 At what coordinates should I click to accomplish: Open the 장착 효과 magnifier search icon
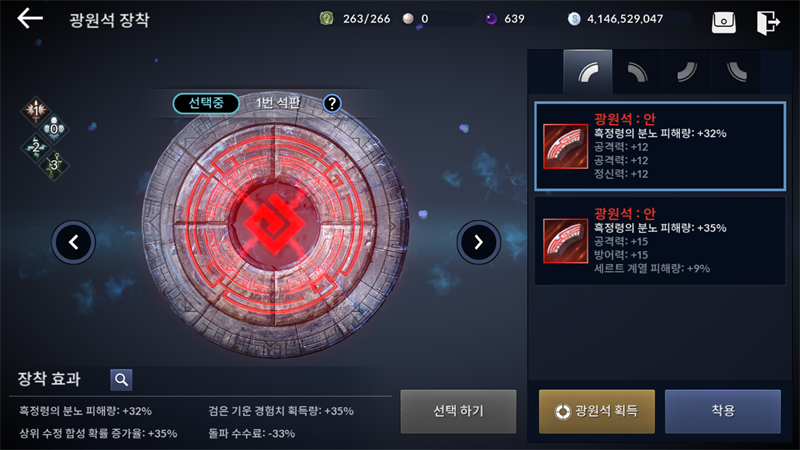[x=121, y=380]
